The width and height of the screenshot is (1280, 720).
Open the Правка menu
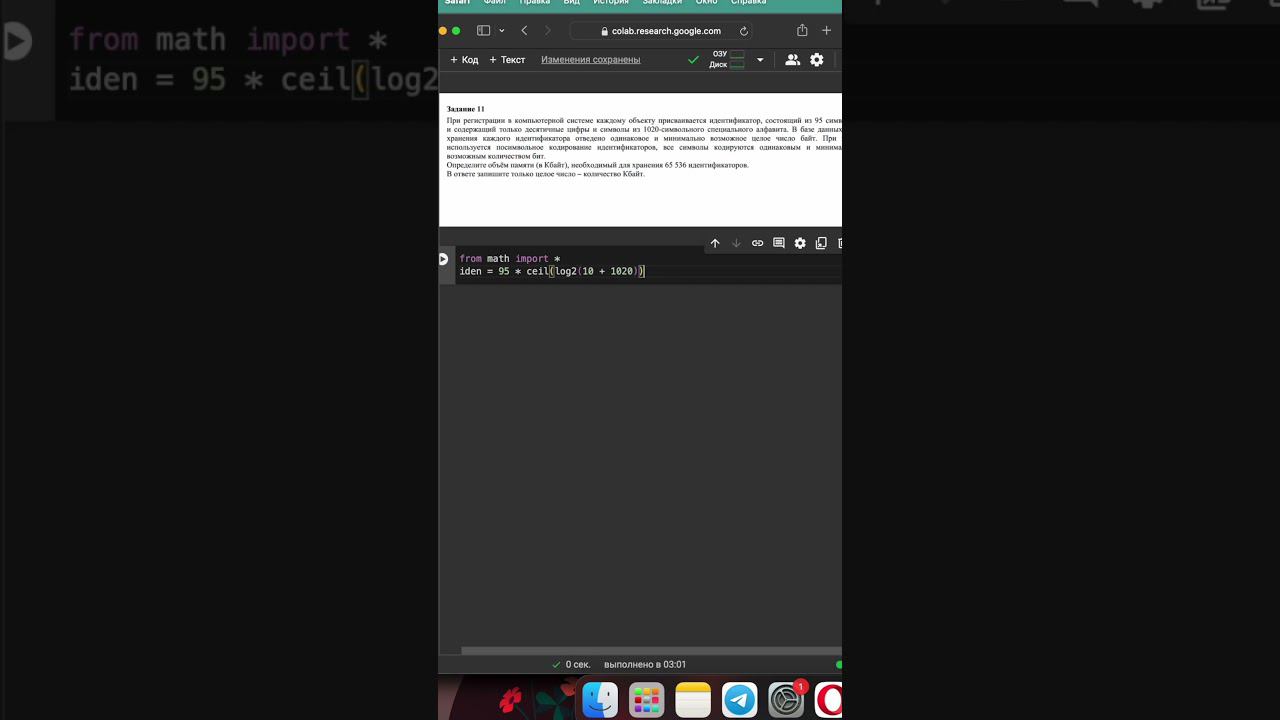[x=535, y=2]
